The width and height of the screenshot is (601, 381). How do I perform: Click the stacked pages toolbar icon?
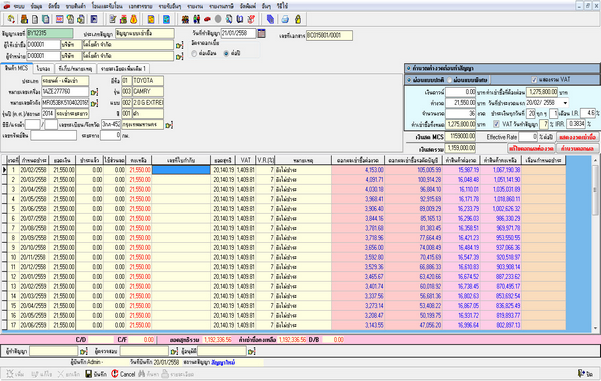coord(46,19)
